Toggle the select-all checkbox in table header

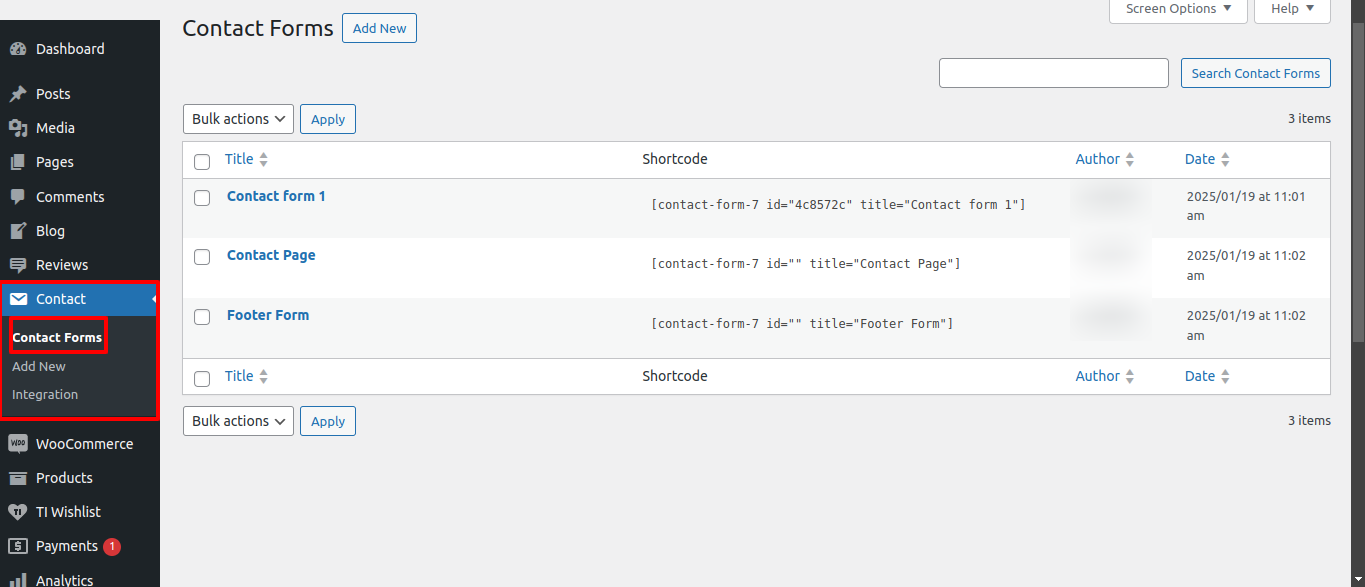point(202,161)
